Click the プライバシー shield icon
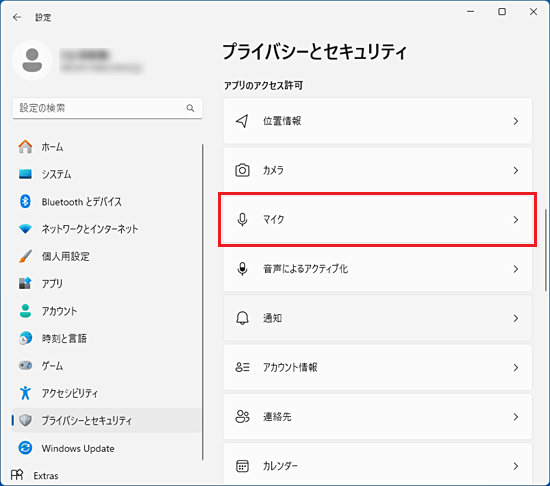Viewport: 550px width, 486px height. pos(25,420)
